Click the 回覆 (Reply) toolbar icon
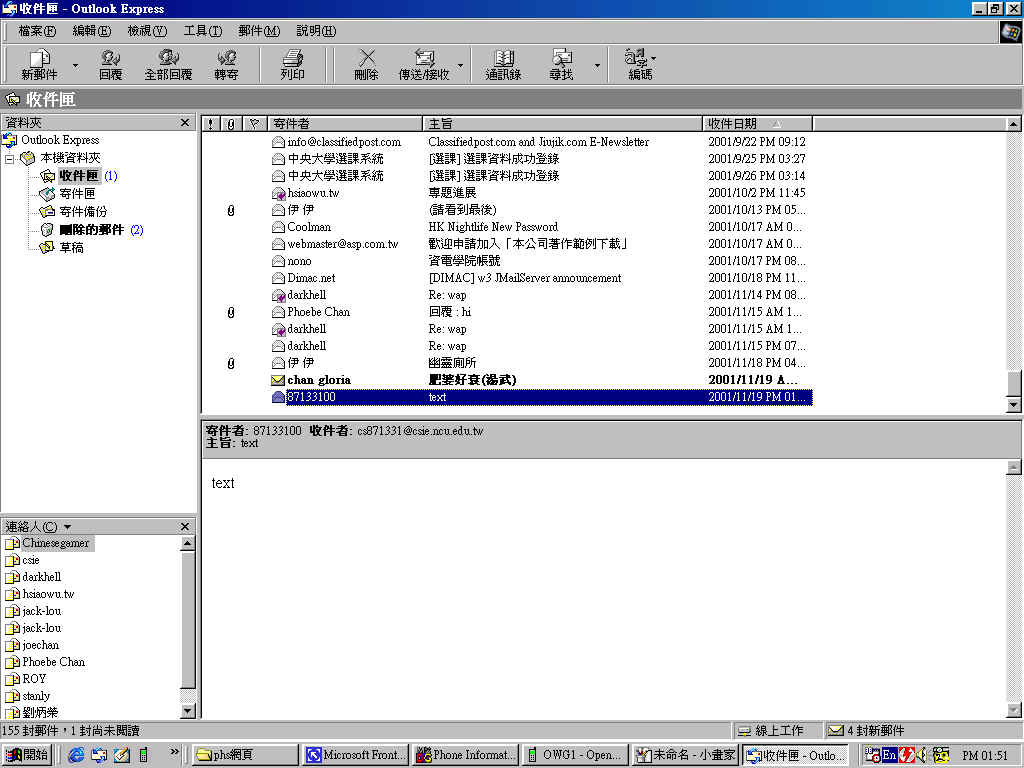Viewport: 1024px width, 768px height. tap(110, 65)
